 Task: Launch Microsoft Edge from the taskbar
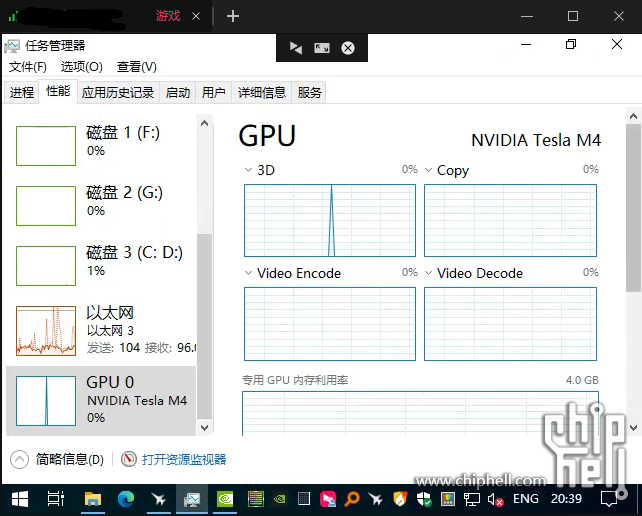(125, 498)
